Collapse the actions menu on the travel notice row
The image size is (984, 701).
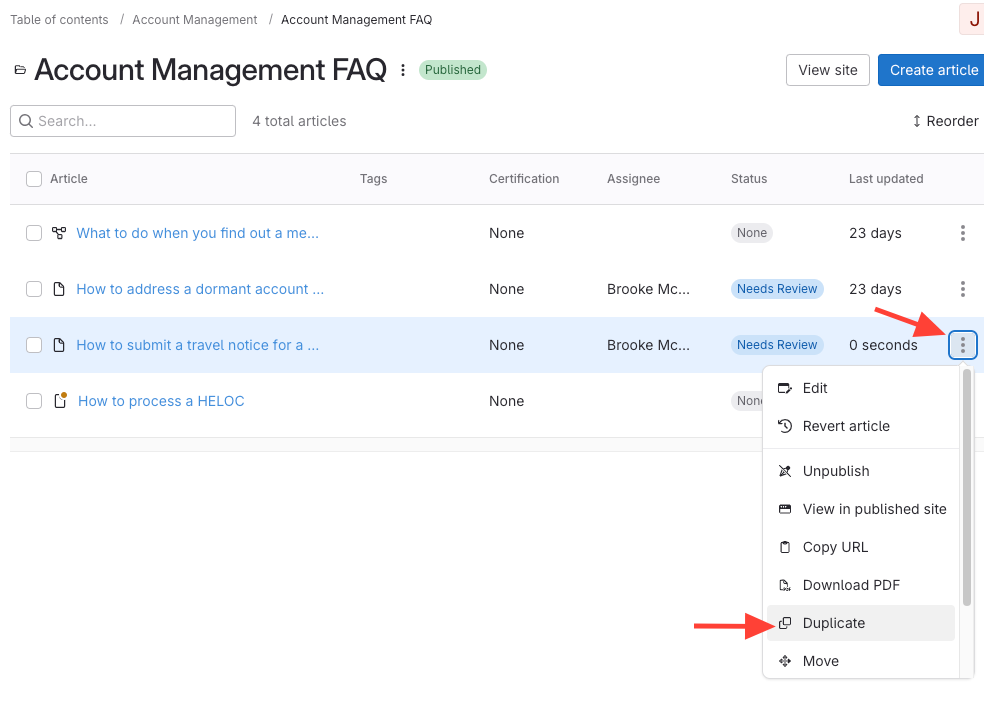click(x=962, y=345)
